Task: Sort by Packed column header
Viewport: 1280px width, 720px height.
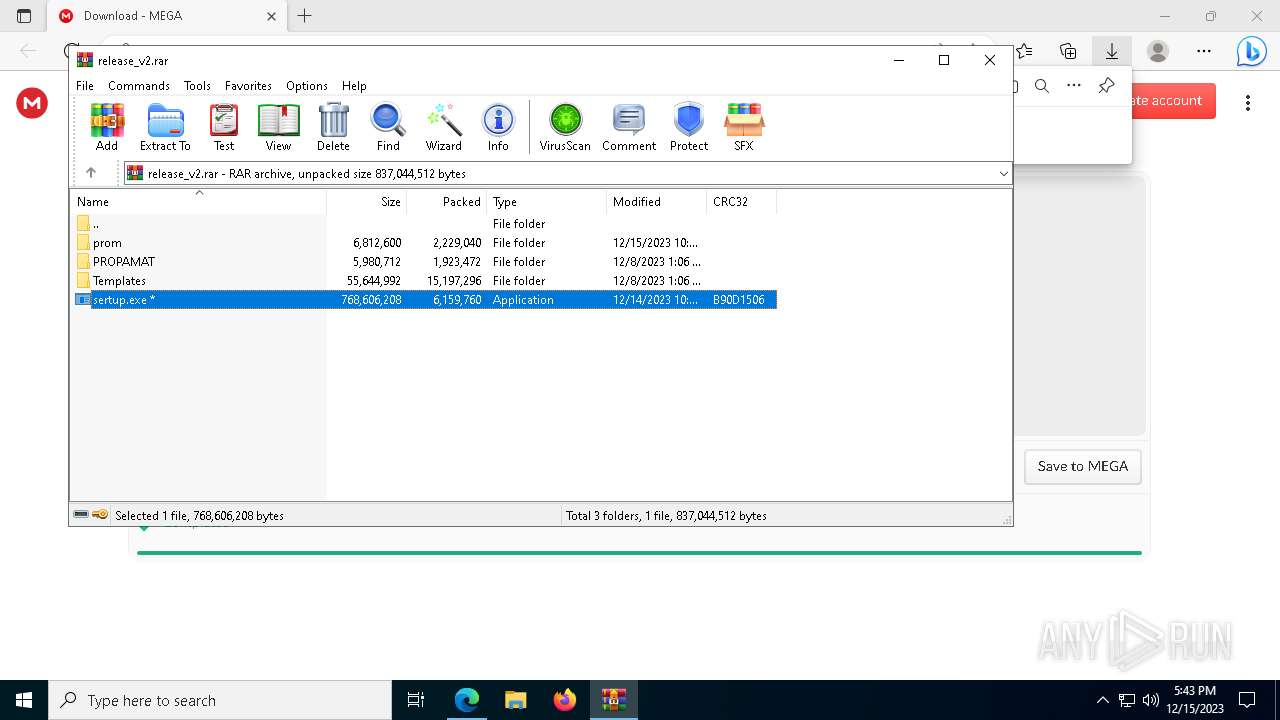Action: point(447,201)
